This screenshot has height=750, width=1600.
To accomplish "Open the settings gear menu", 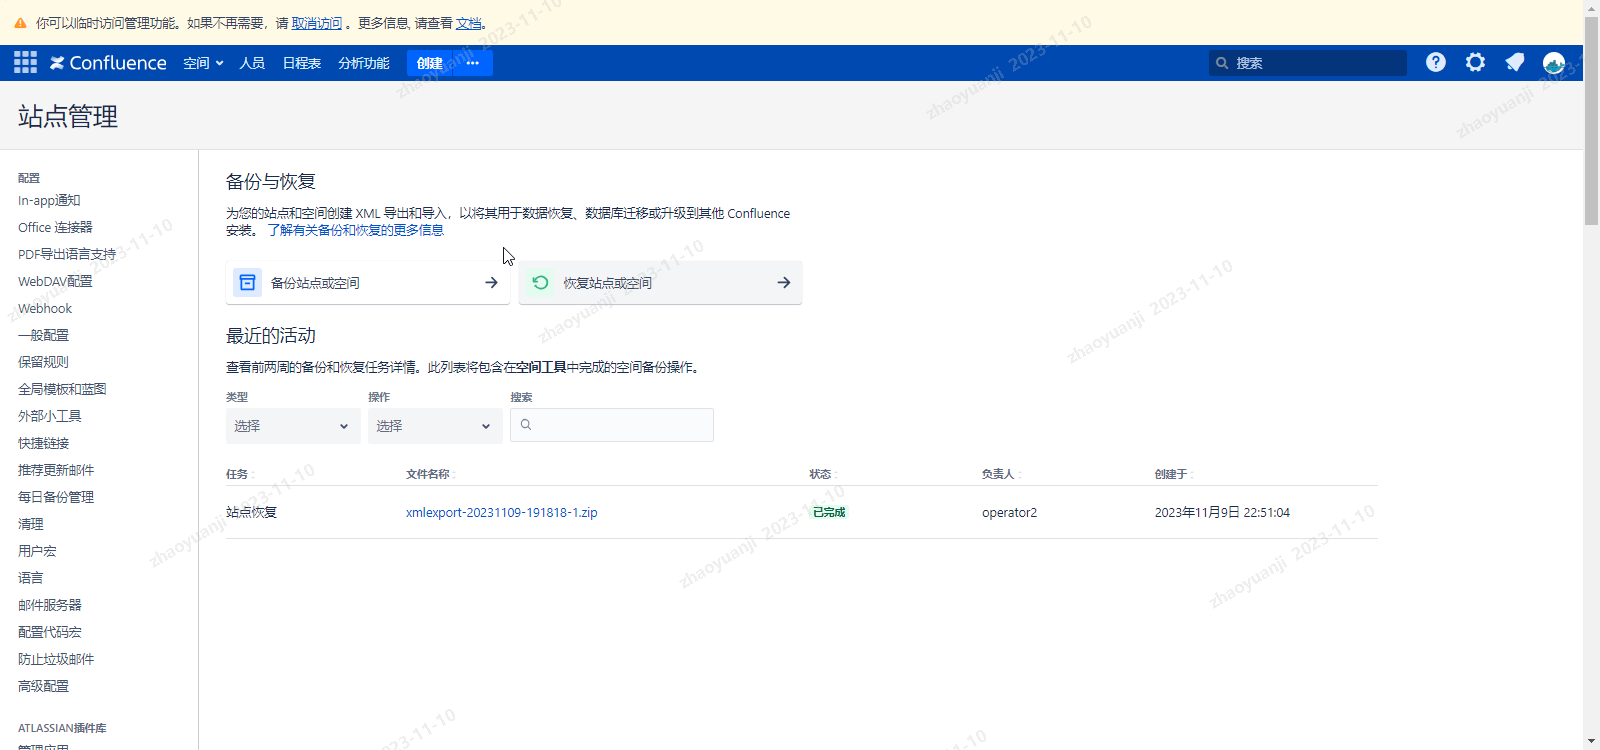I will (1475, 62).
